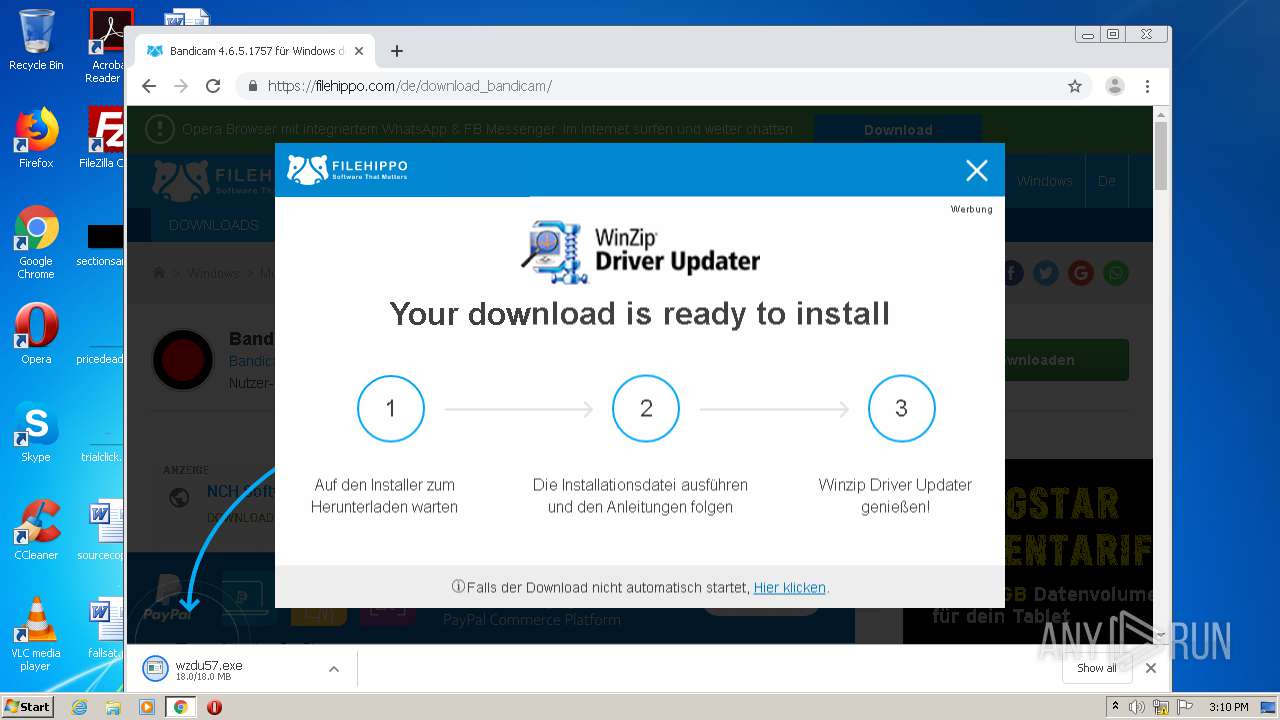Select the VLC media player shortcut
Image resolution: width=1280 pixels, height=720 pixels.
pyautogui.click(x=36, y=634)
